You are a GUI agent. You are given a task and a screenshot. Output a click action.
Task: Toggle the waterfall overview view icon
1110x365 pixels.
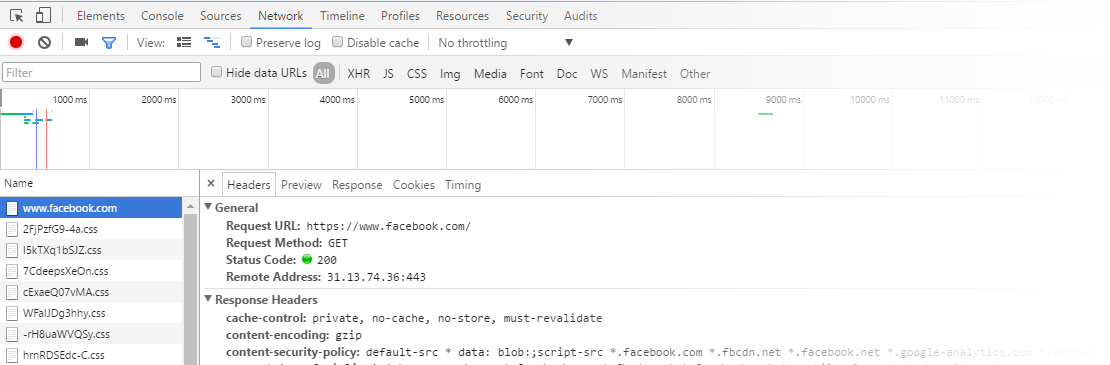coord(211,42)
